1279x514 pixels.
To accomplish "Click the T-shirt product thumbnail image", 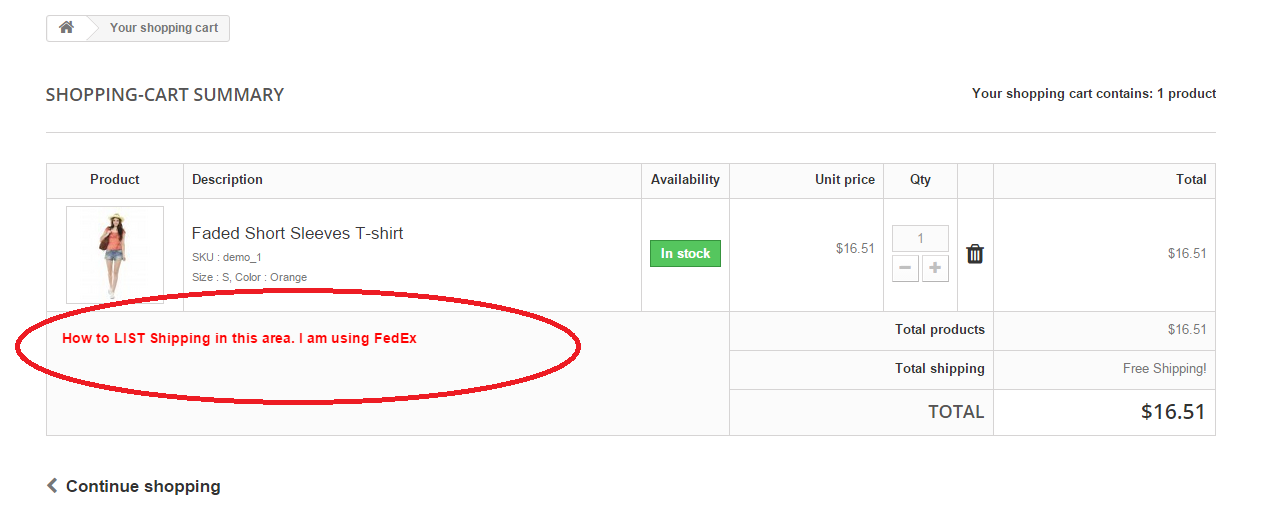I will coord(114,254).
